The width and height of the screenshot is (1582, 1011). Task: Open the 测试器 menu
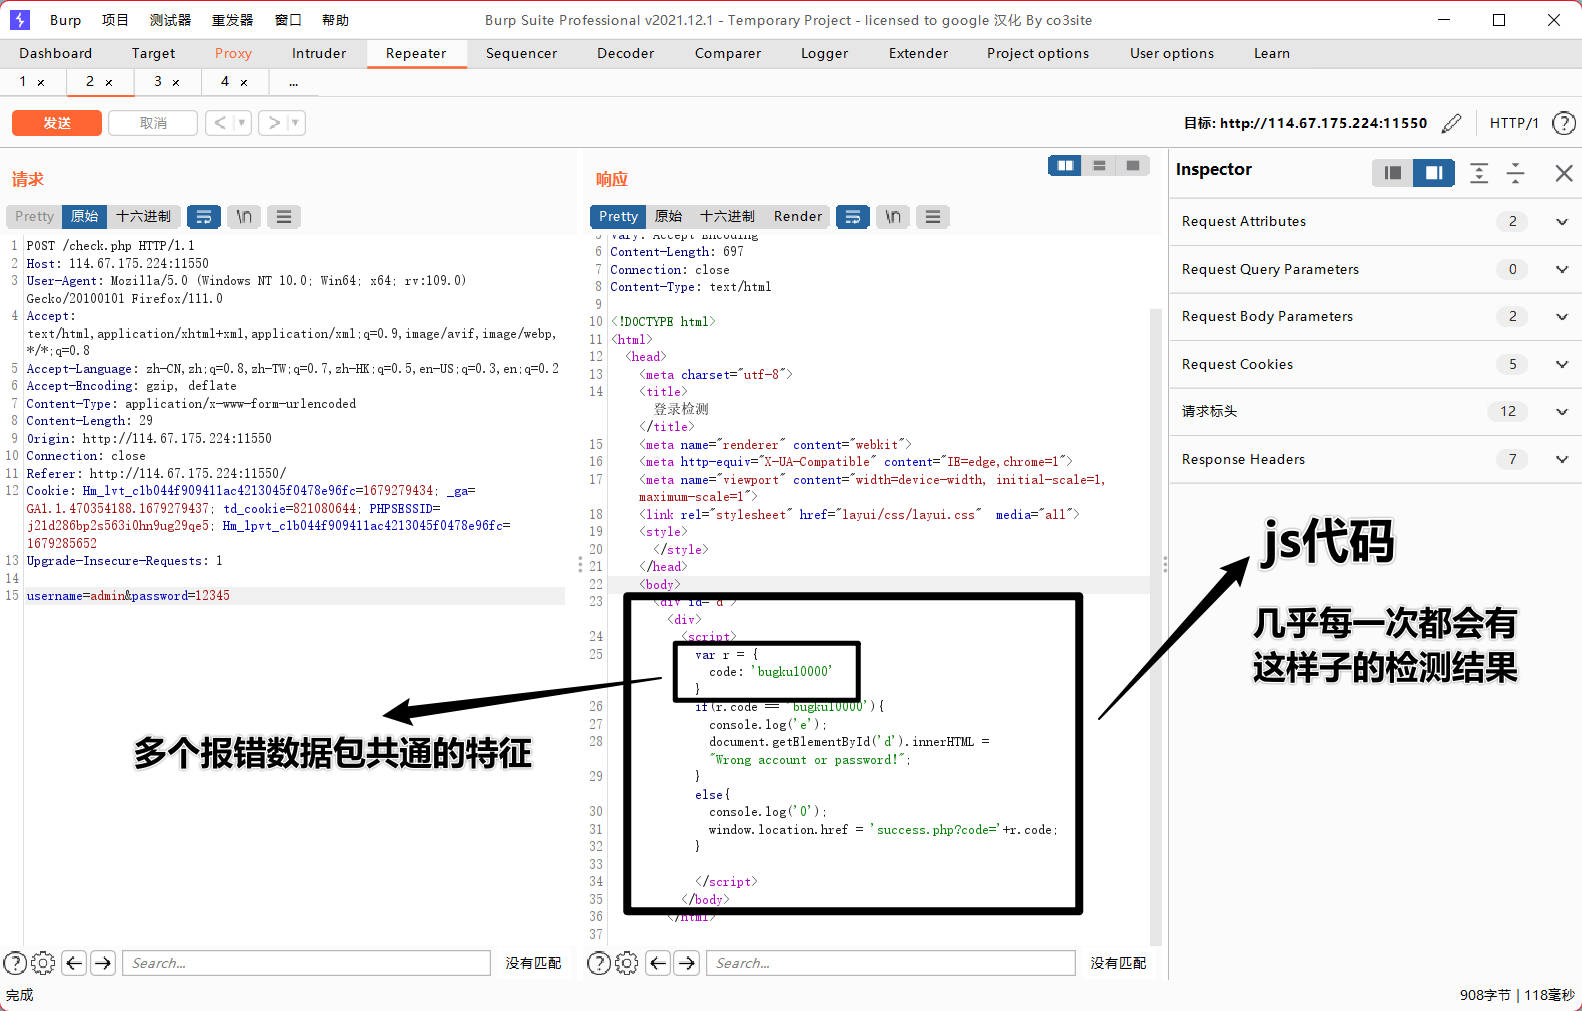pos(170,20)
